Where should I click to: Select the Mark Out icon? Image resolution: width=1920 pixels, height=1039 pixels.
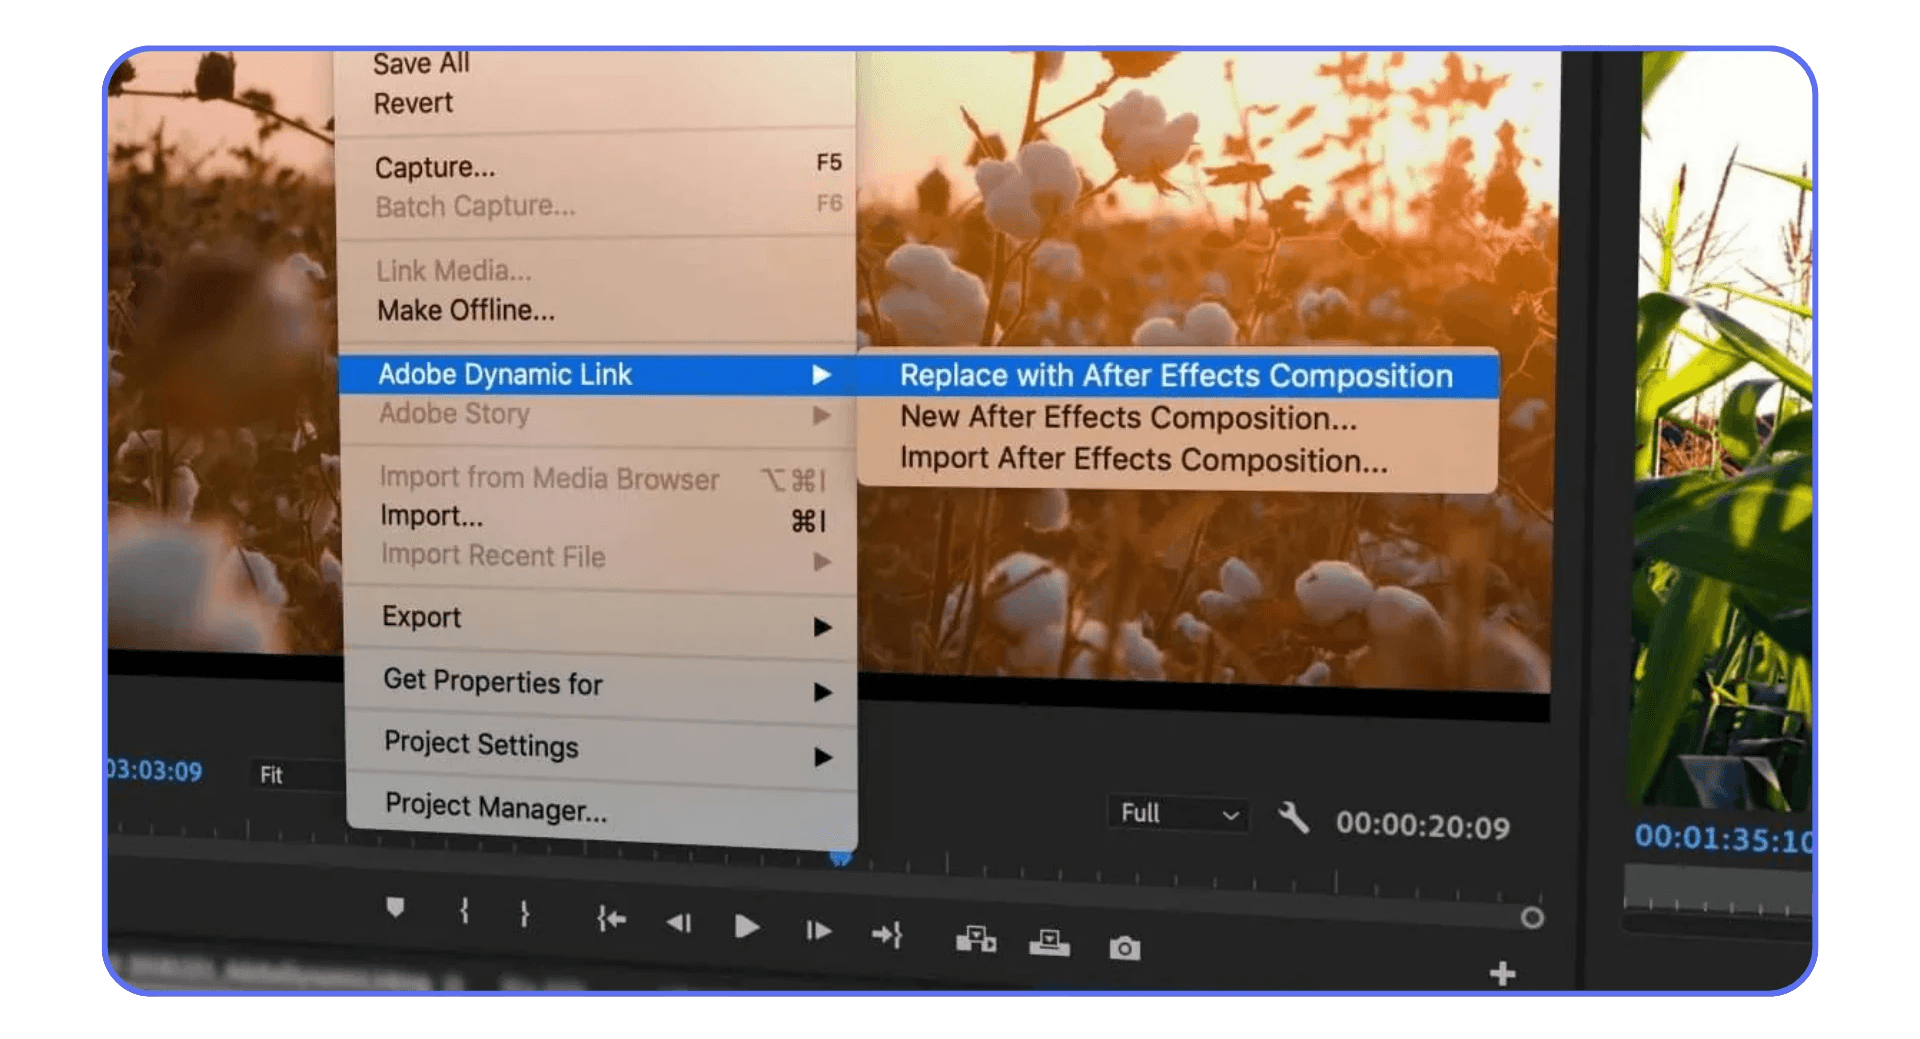click(x=523, y=913)
